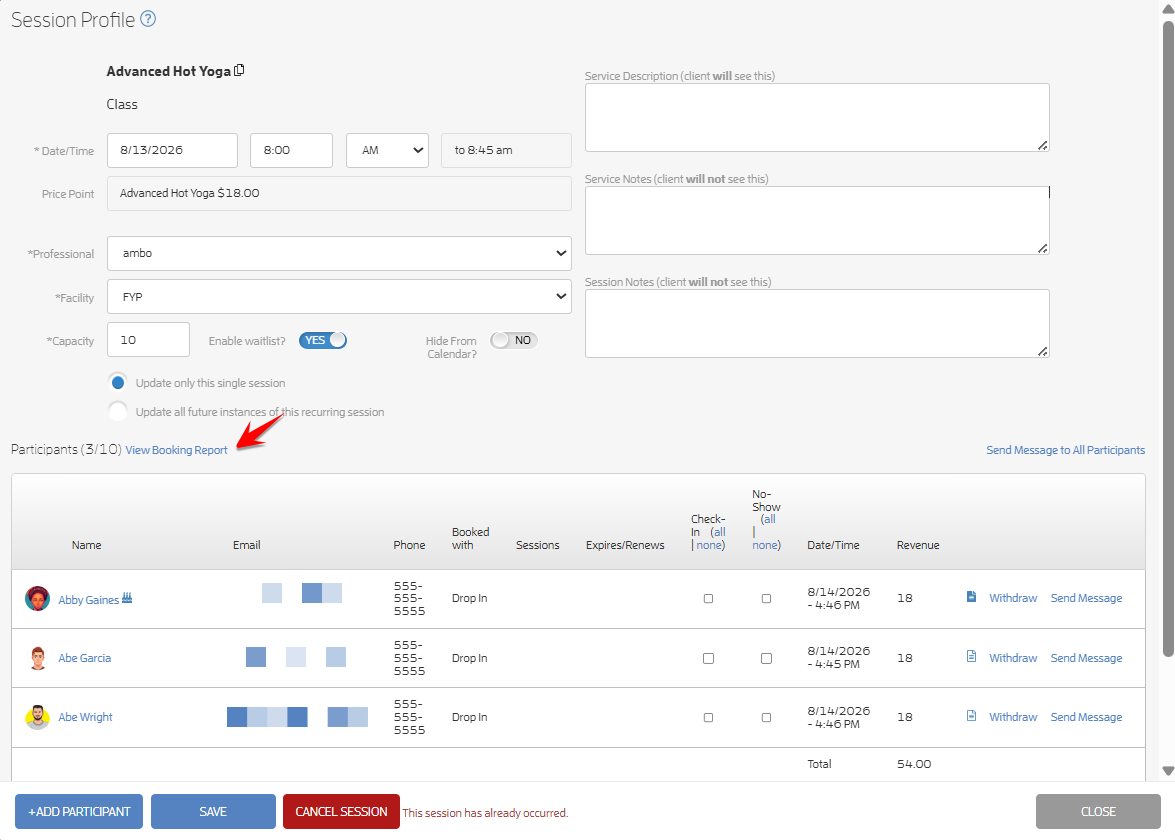The image size is (1175, 840).
Task: Check the No-Show box for Abby Gaines
Action: [x=766, y=599]
